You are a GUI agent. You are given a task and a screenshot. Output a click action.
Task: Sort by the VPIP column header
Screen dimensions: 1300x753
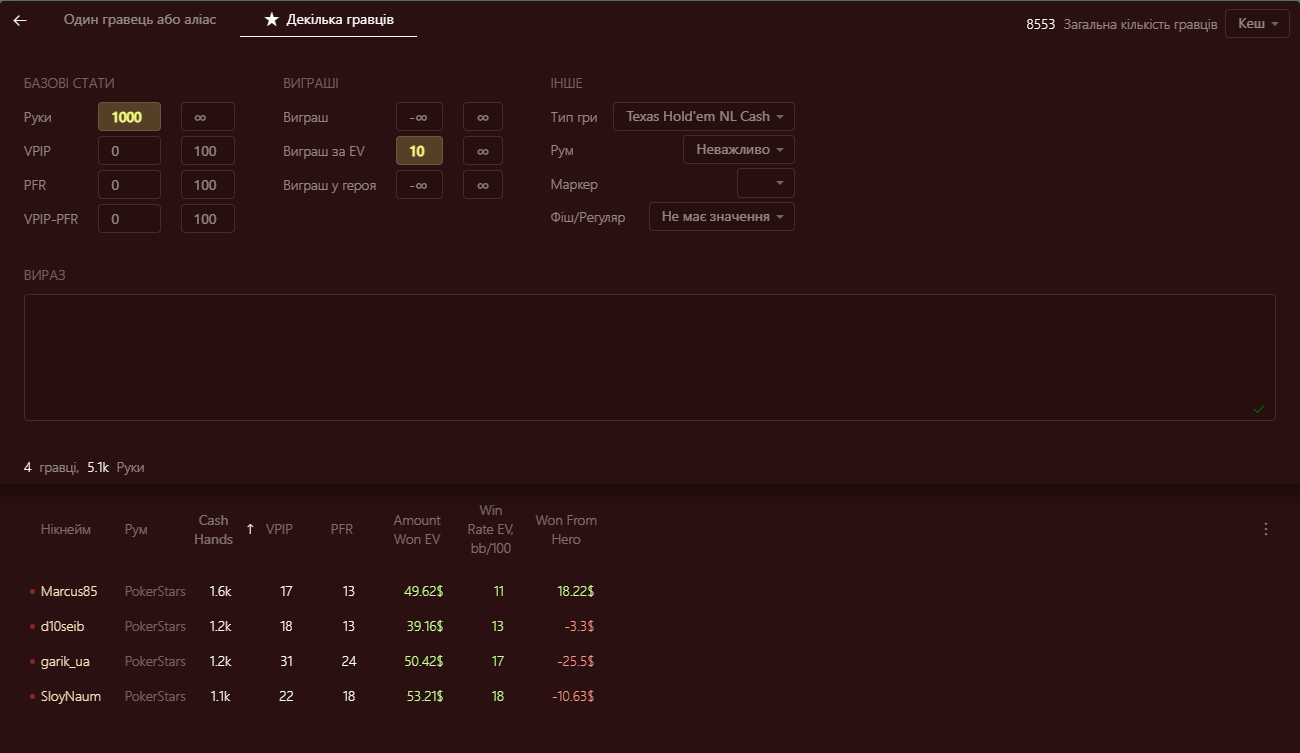(279, 529)
